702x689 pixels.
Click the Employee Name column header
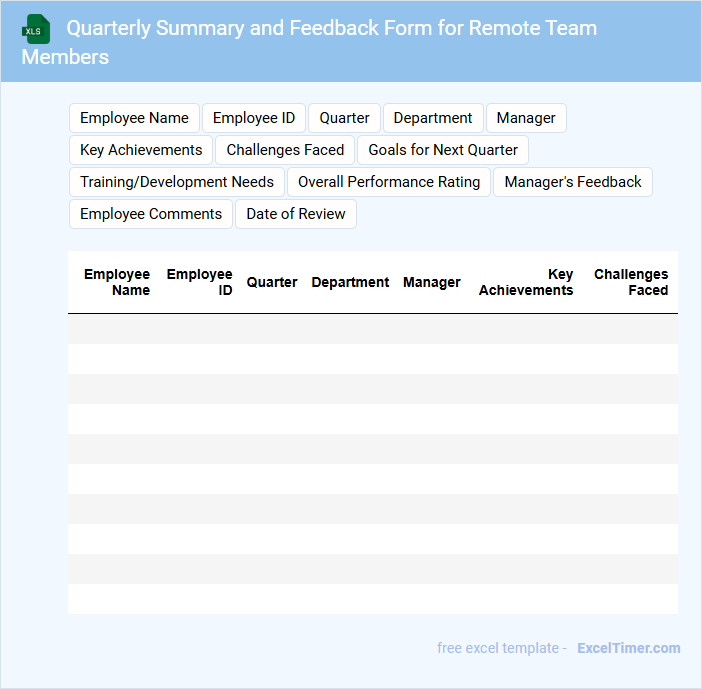(117, 282)
